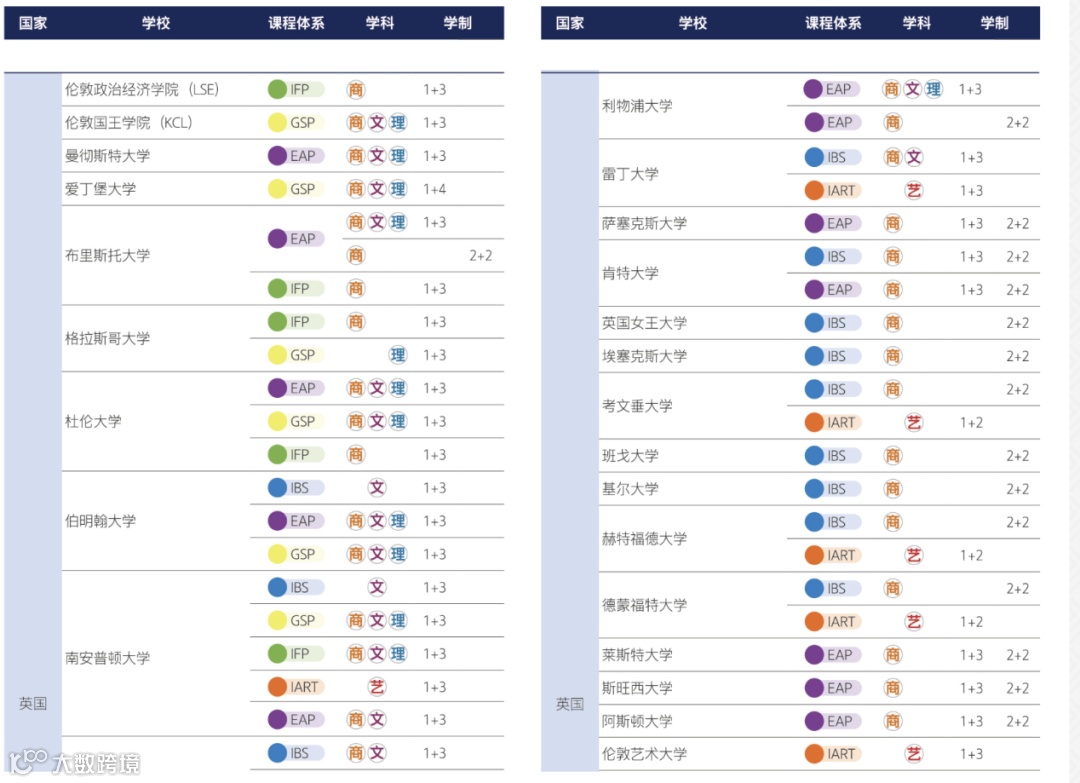Screen dimensions: 1080x783
Task: Select the GSP badge in 爱丁堡大学 row
Action: (x=295, y=189)
